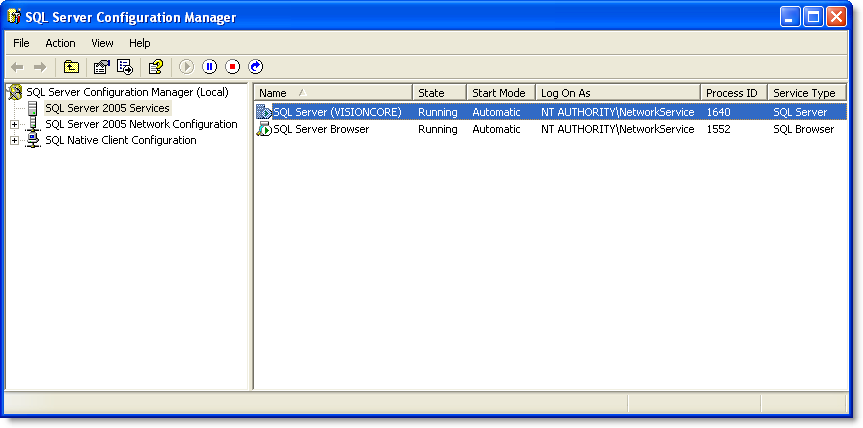
Task: Click Log On As value for SQL Server (VISIONCORE)
Action: click(x=618, y=112)
